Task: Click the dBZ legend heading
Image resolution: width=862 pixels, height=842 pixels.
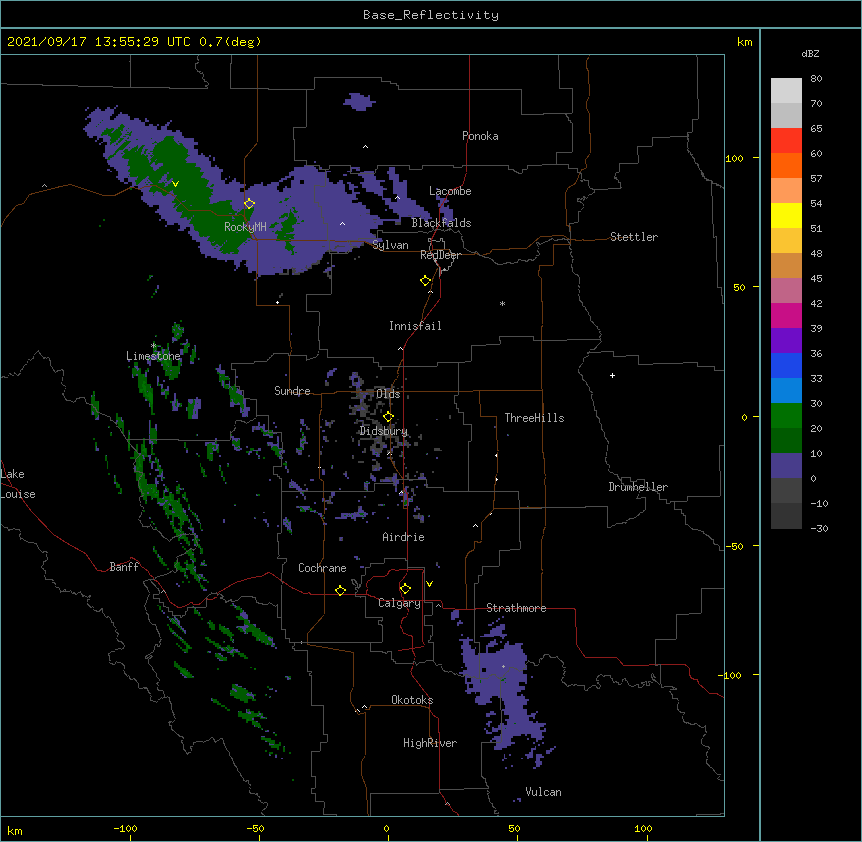Action: click(x=810, y=54)
